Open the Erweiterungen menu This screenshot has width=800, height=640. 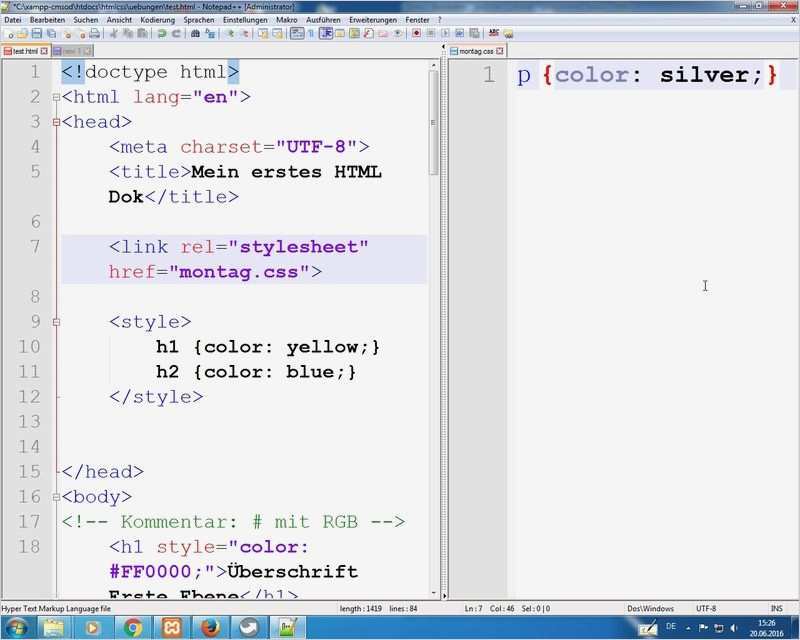click(373, 20)
